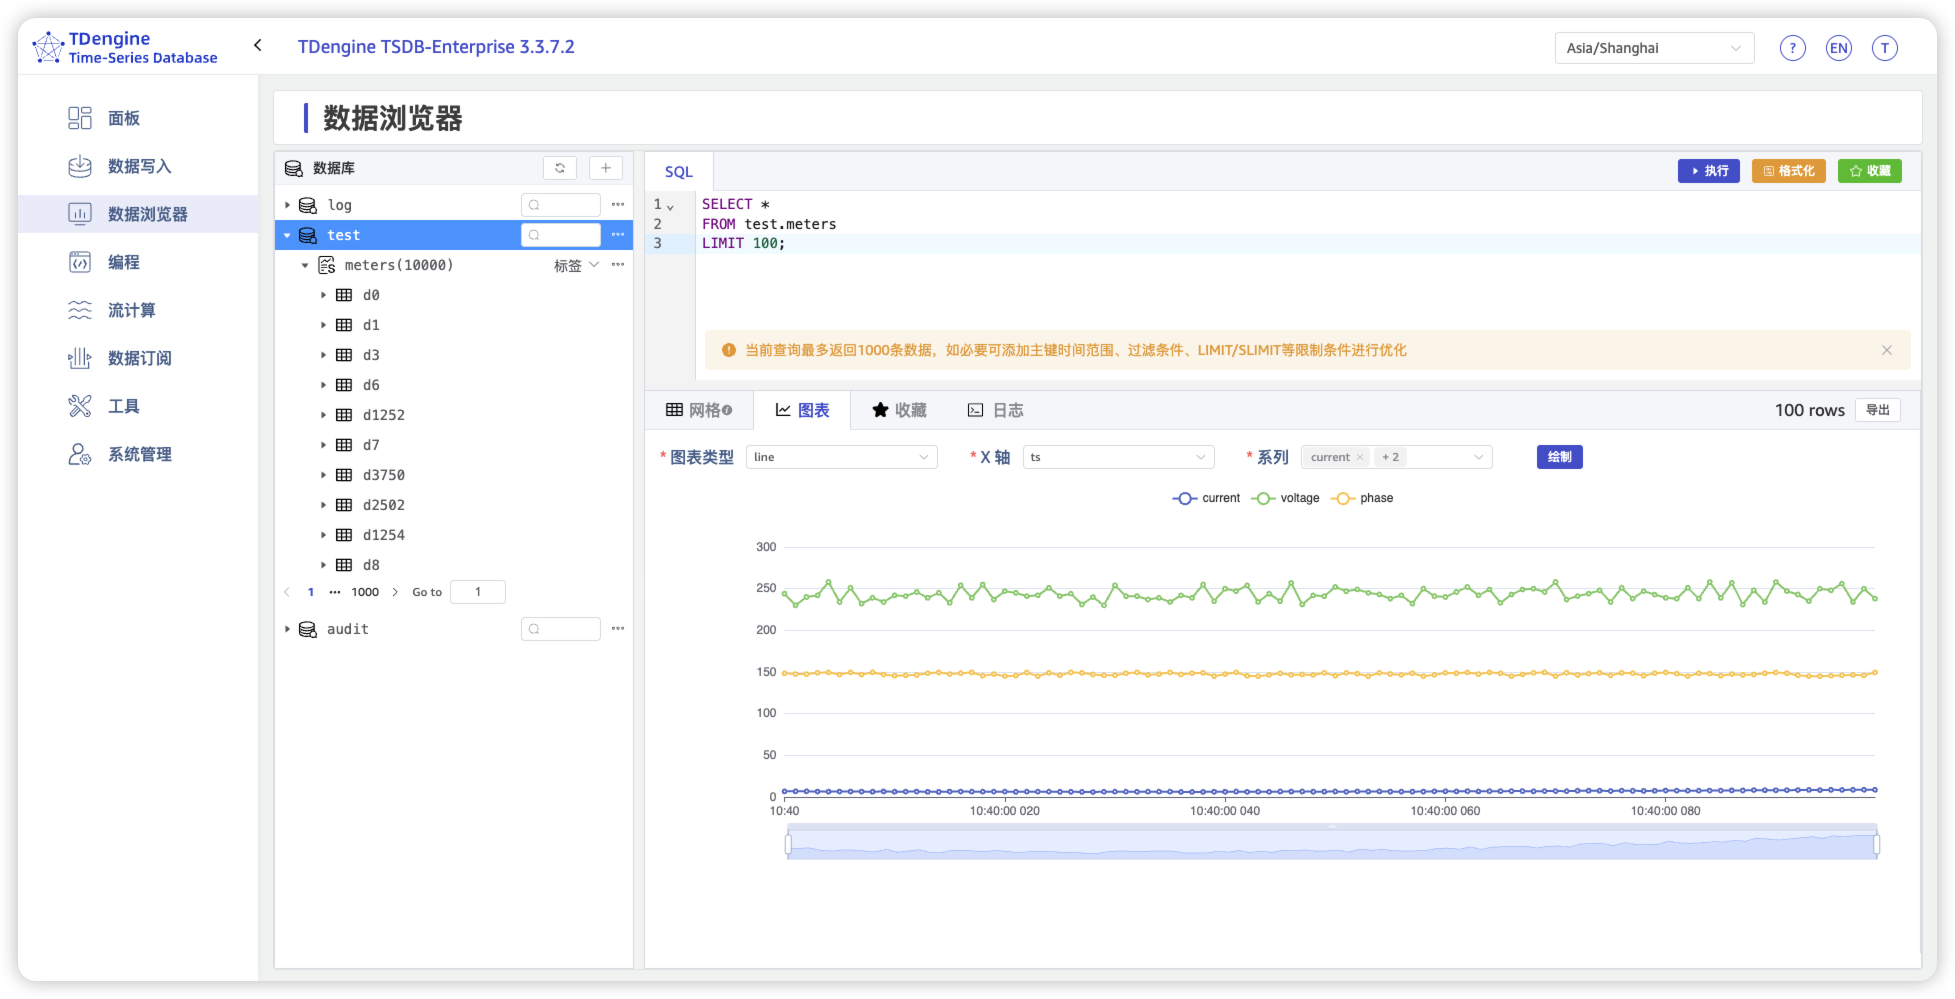Open the Asia/Shanghai timezone dropdown
The height and width of the screenshot is (999, 1955).
pyautogui.click(x=1653, y=48)
